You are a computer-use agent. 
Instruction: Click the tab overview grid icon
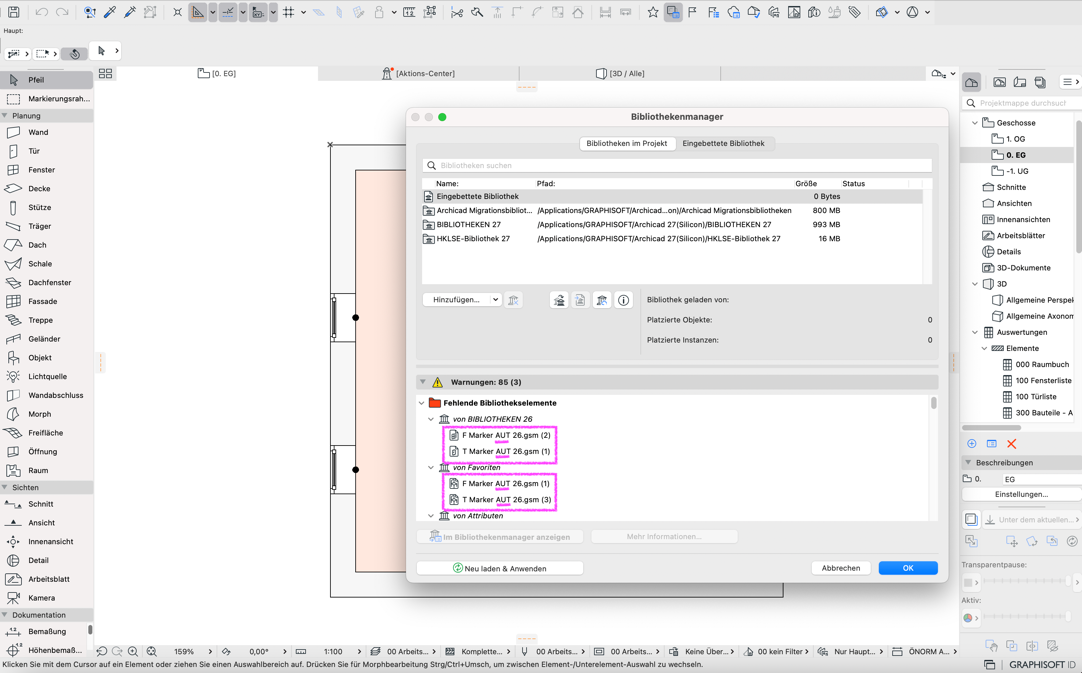click(x=106, y=73)
